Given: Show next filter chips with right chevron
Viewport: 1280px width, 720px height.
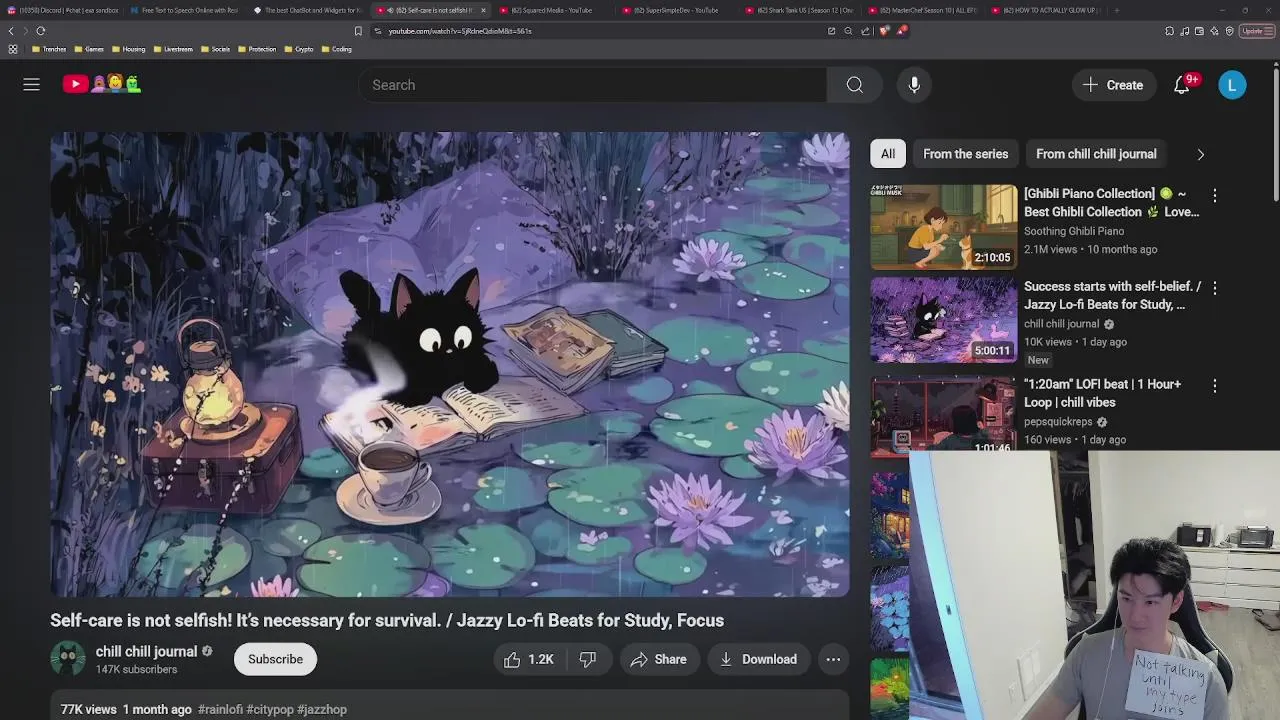Looking at the screenshot, I should point(1200,154).
